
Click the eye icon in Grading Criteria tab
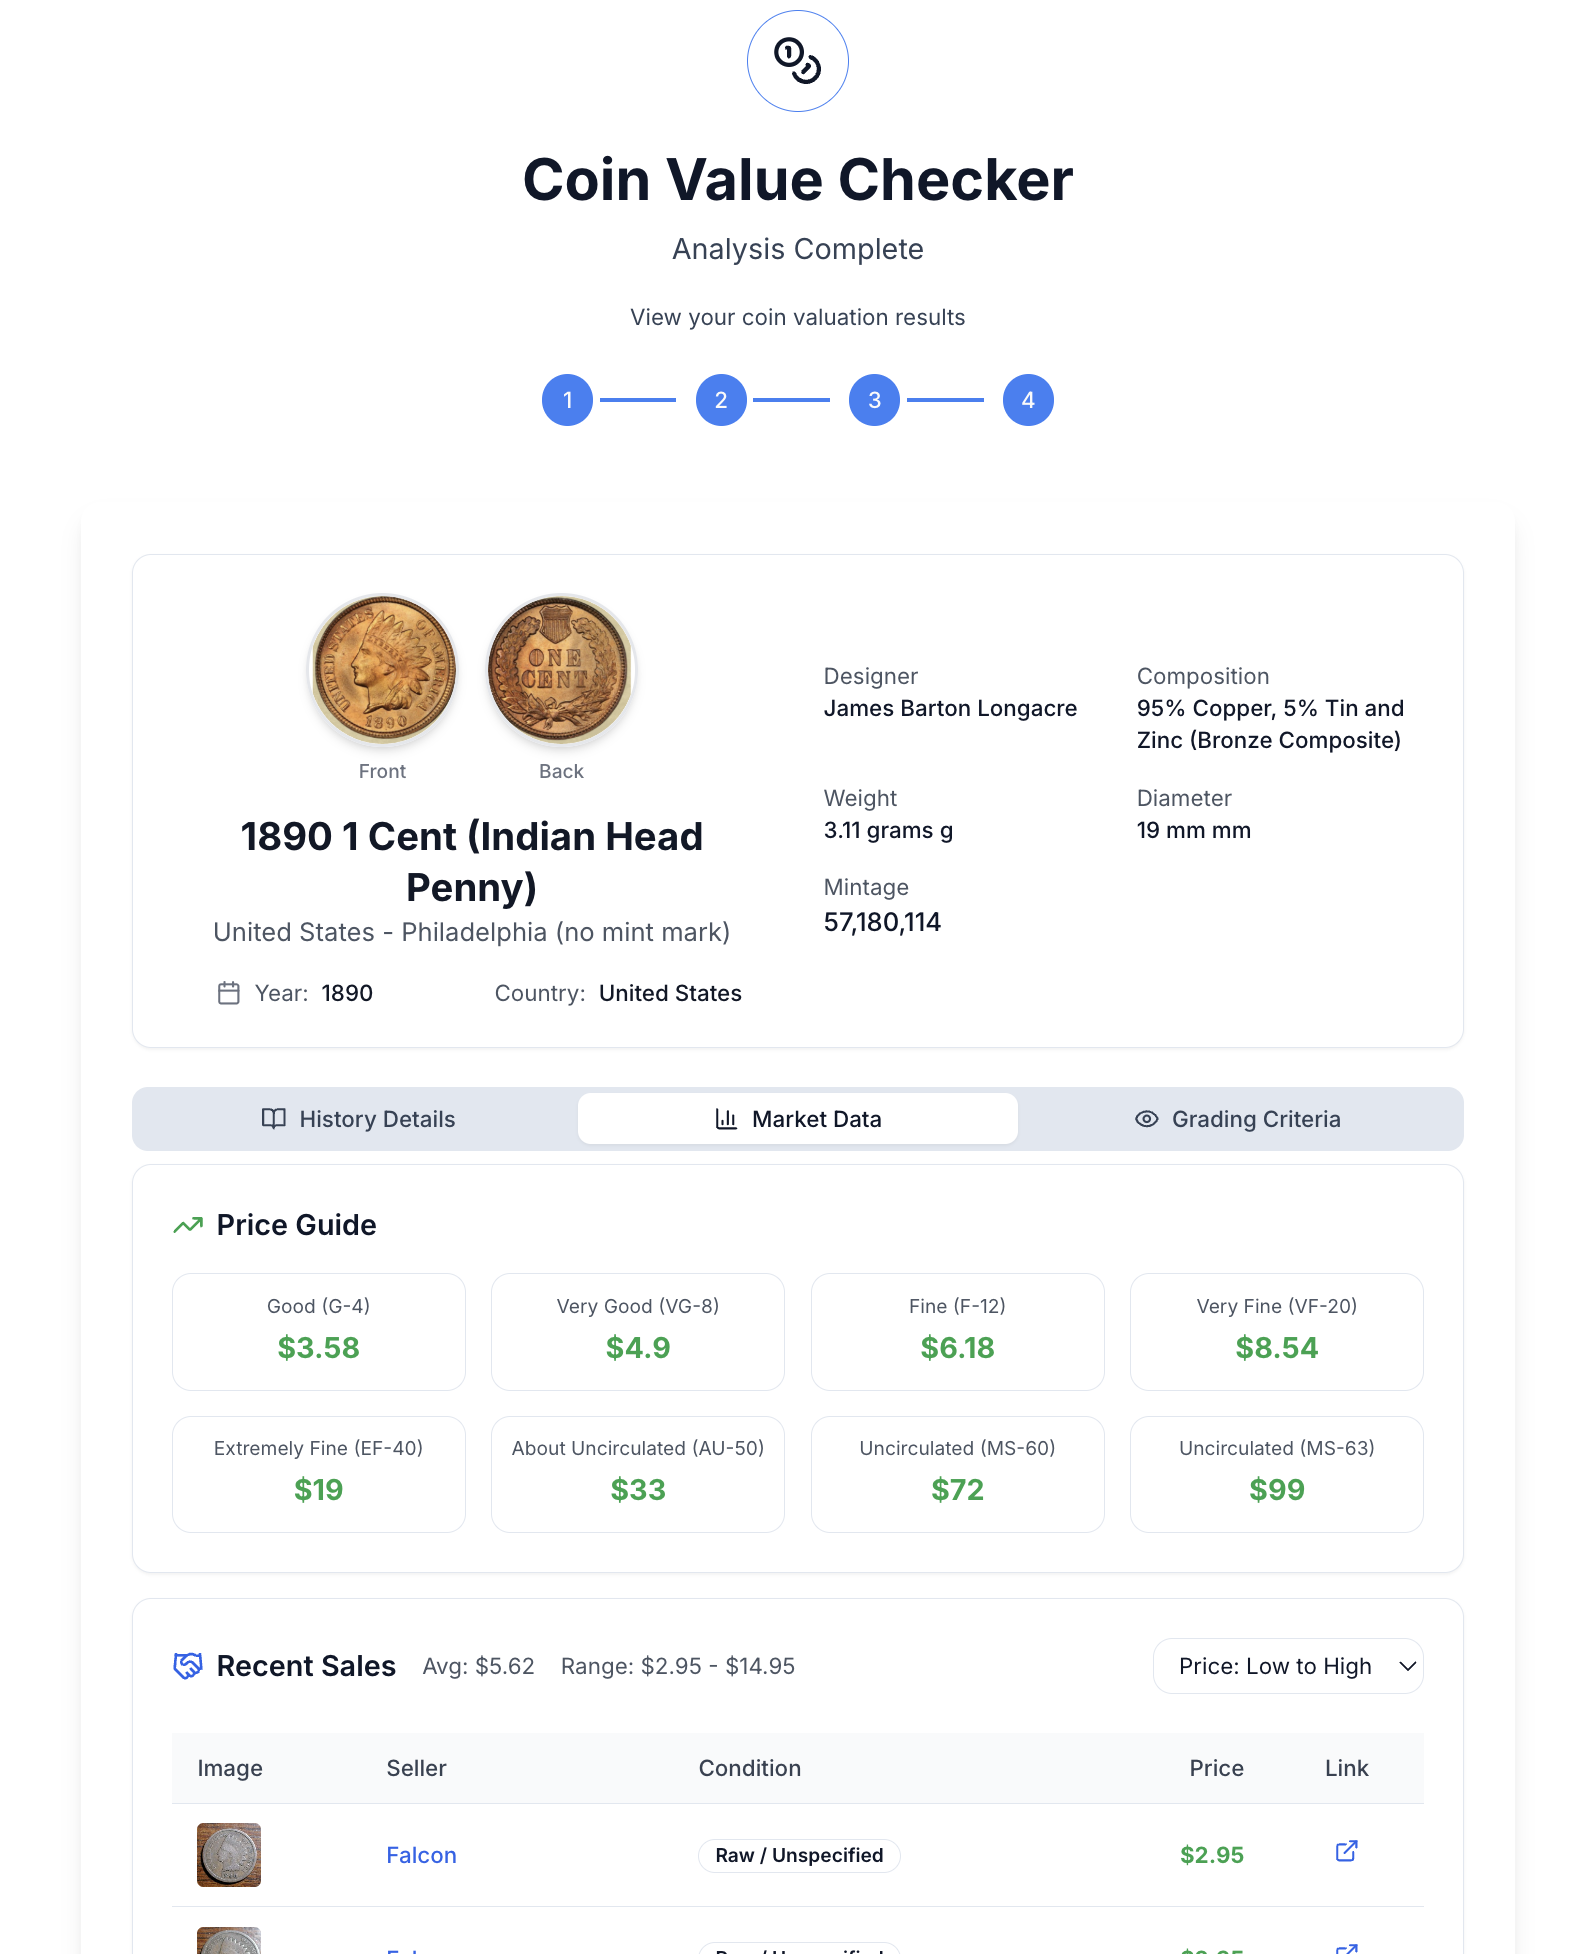tap(1146, 1119)
